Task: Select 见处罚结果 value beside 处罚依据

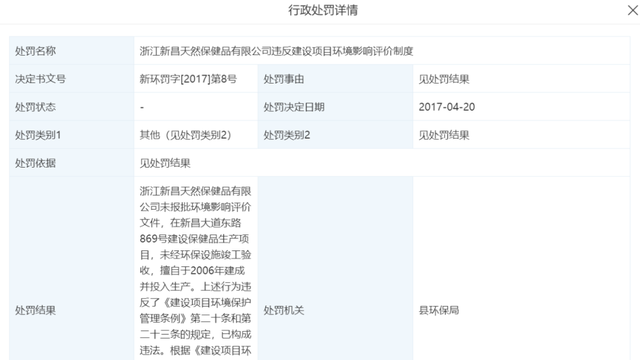Action: pos(165,163)
